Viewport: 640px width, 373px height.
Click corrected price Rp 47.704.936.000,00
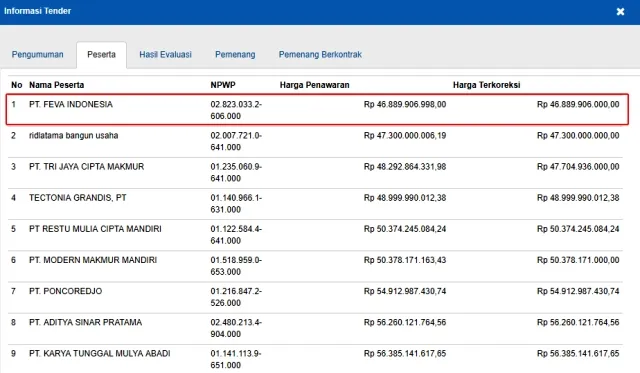pyautogui.click(x=578, y=167)
